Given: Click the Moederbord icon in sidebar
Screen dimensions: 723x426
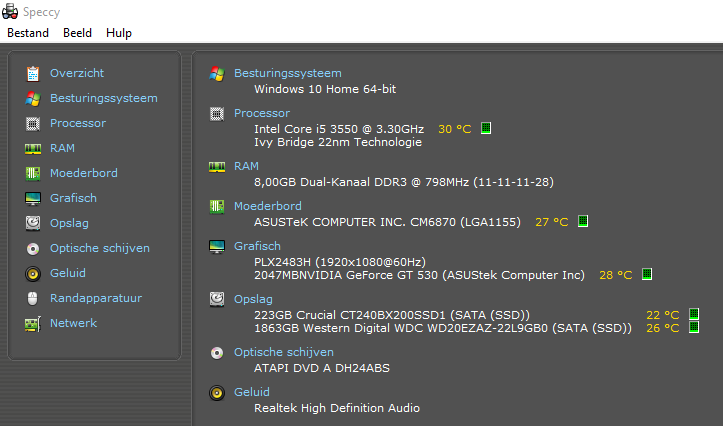Looking at the screenshot, I should pos(33,173).
